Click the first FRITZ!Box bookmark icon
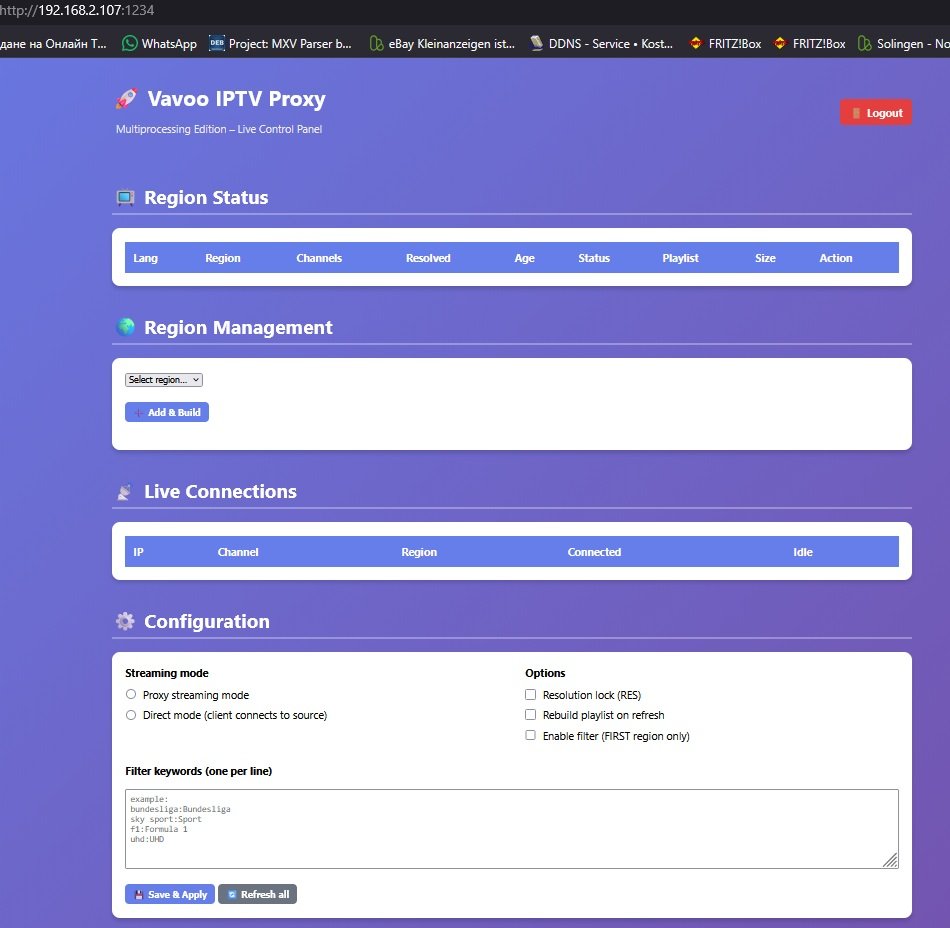950x928 pixels. click(x=696, y=43)
